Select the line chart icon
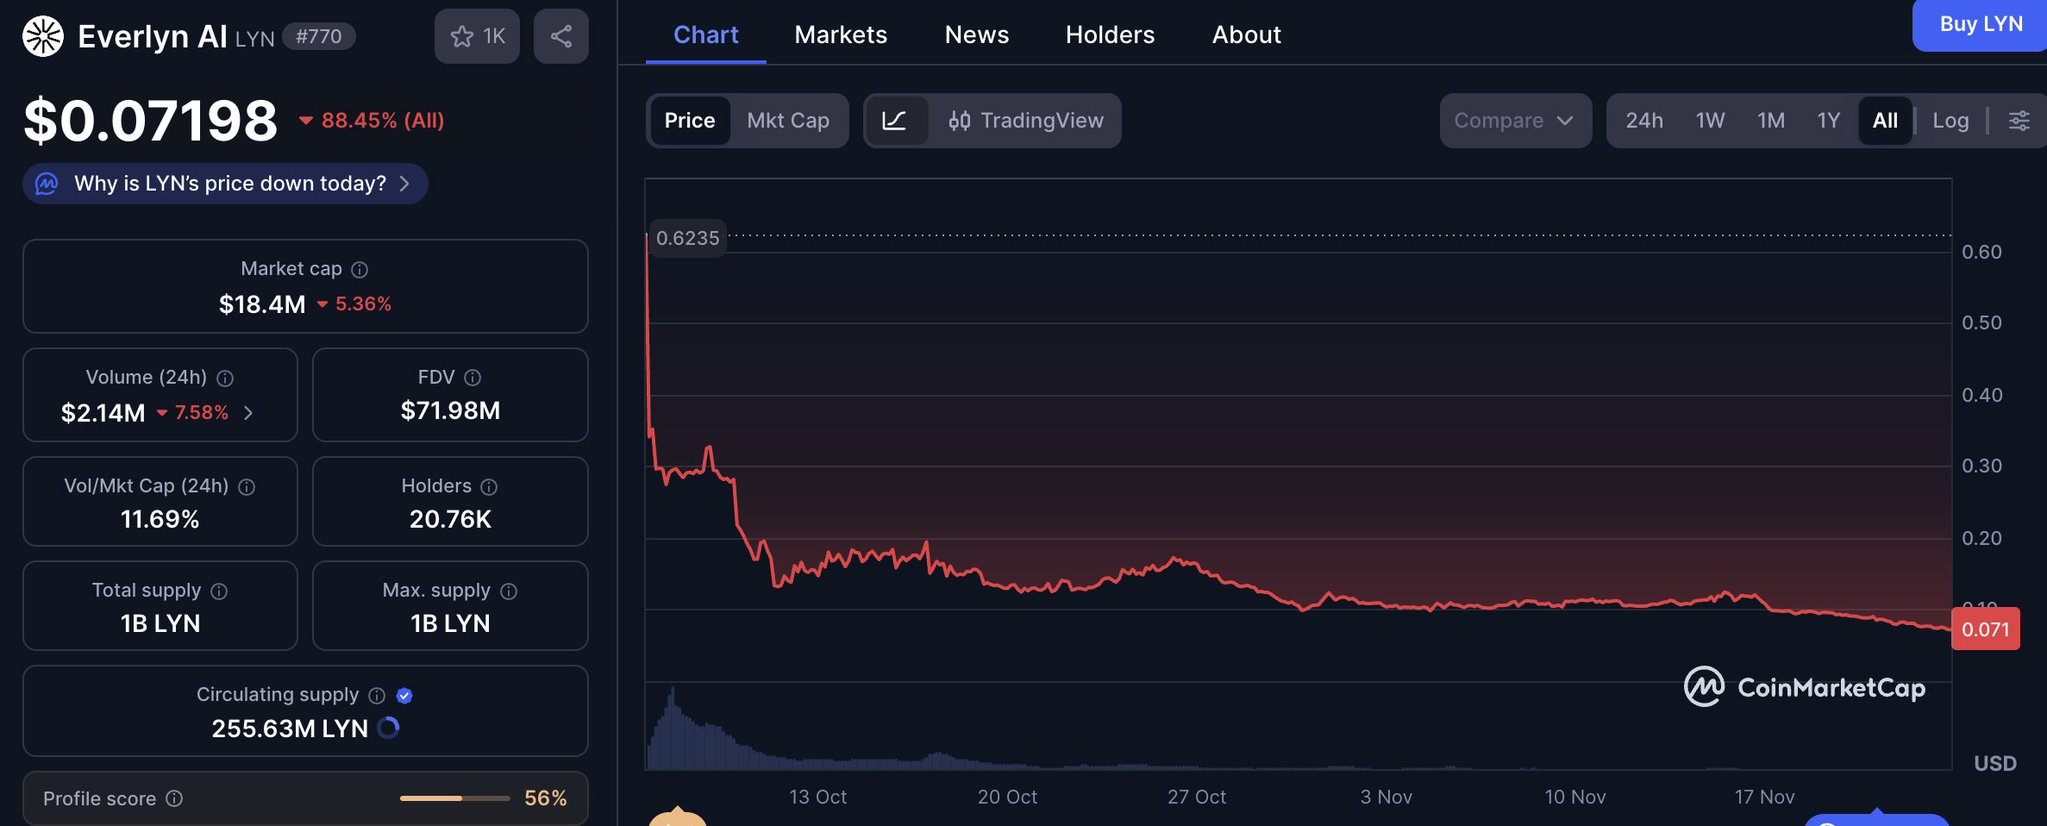2047x826 pixels. [895, 121]
